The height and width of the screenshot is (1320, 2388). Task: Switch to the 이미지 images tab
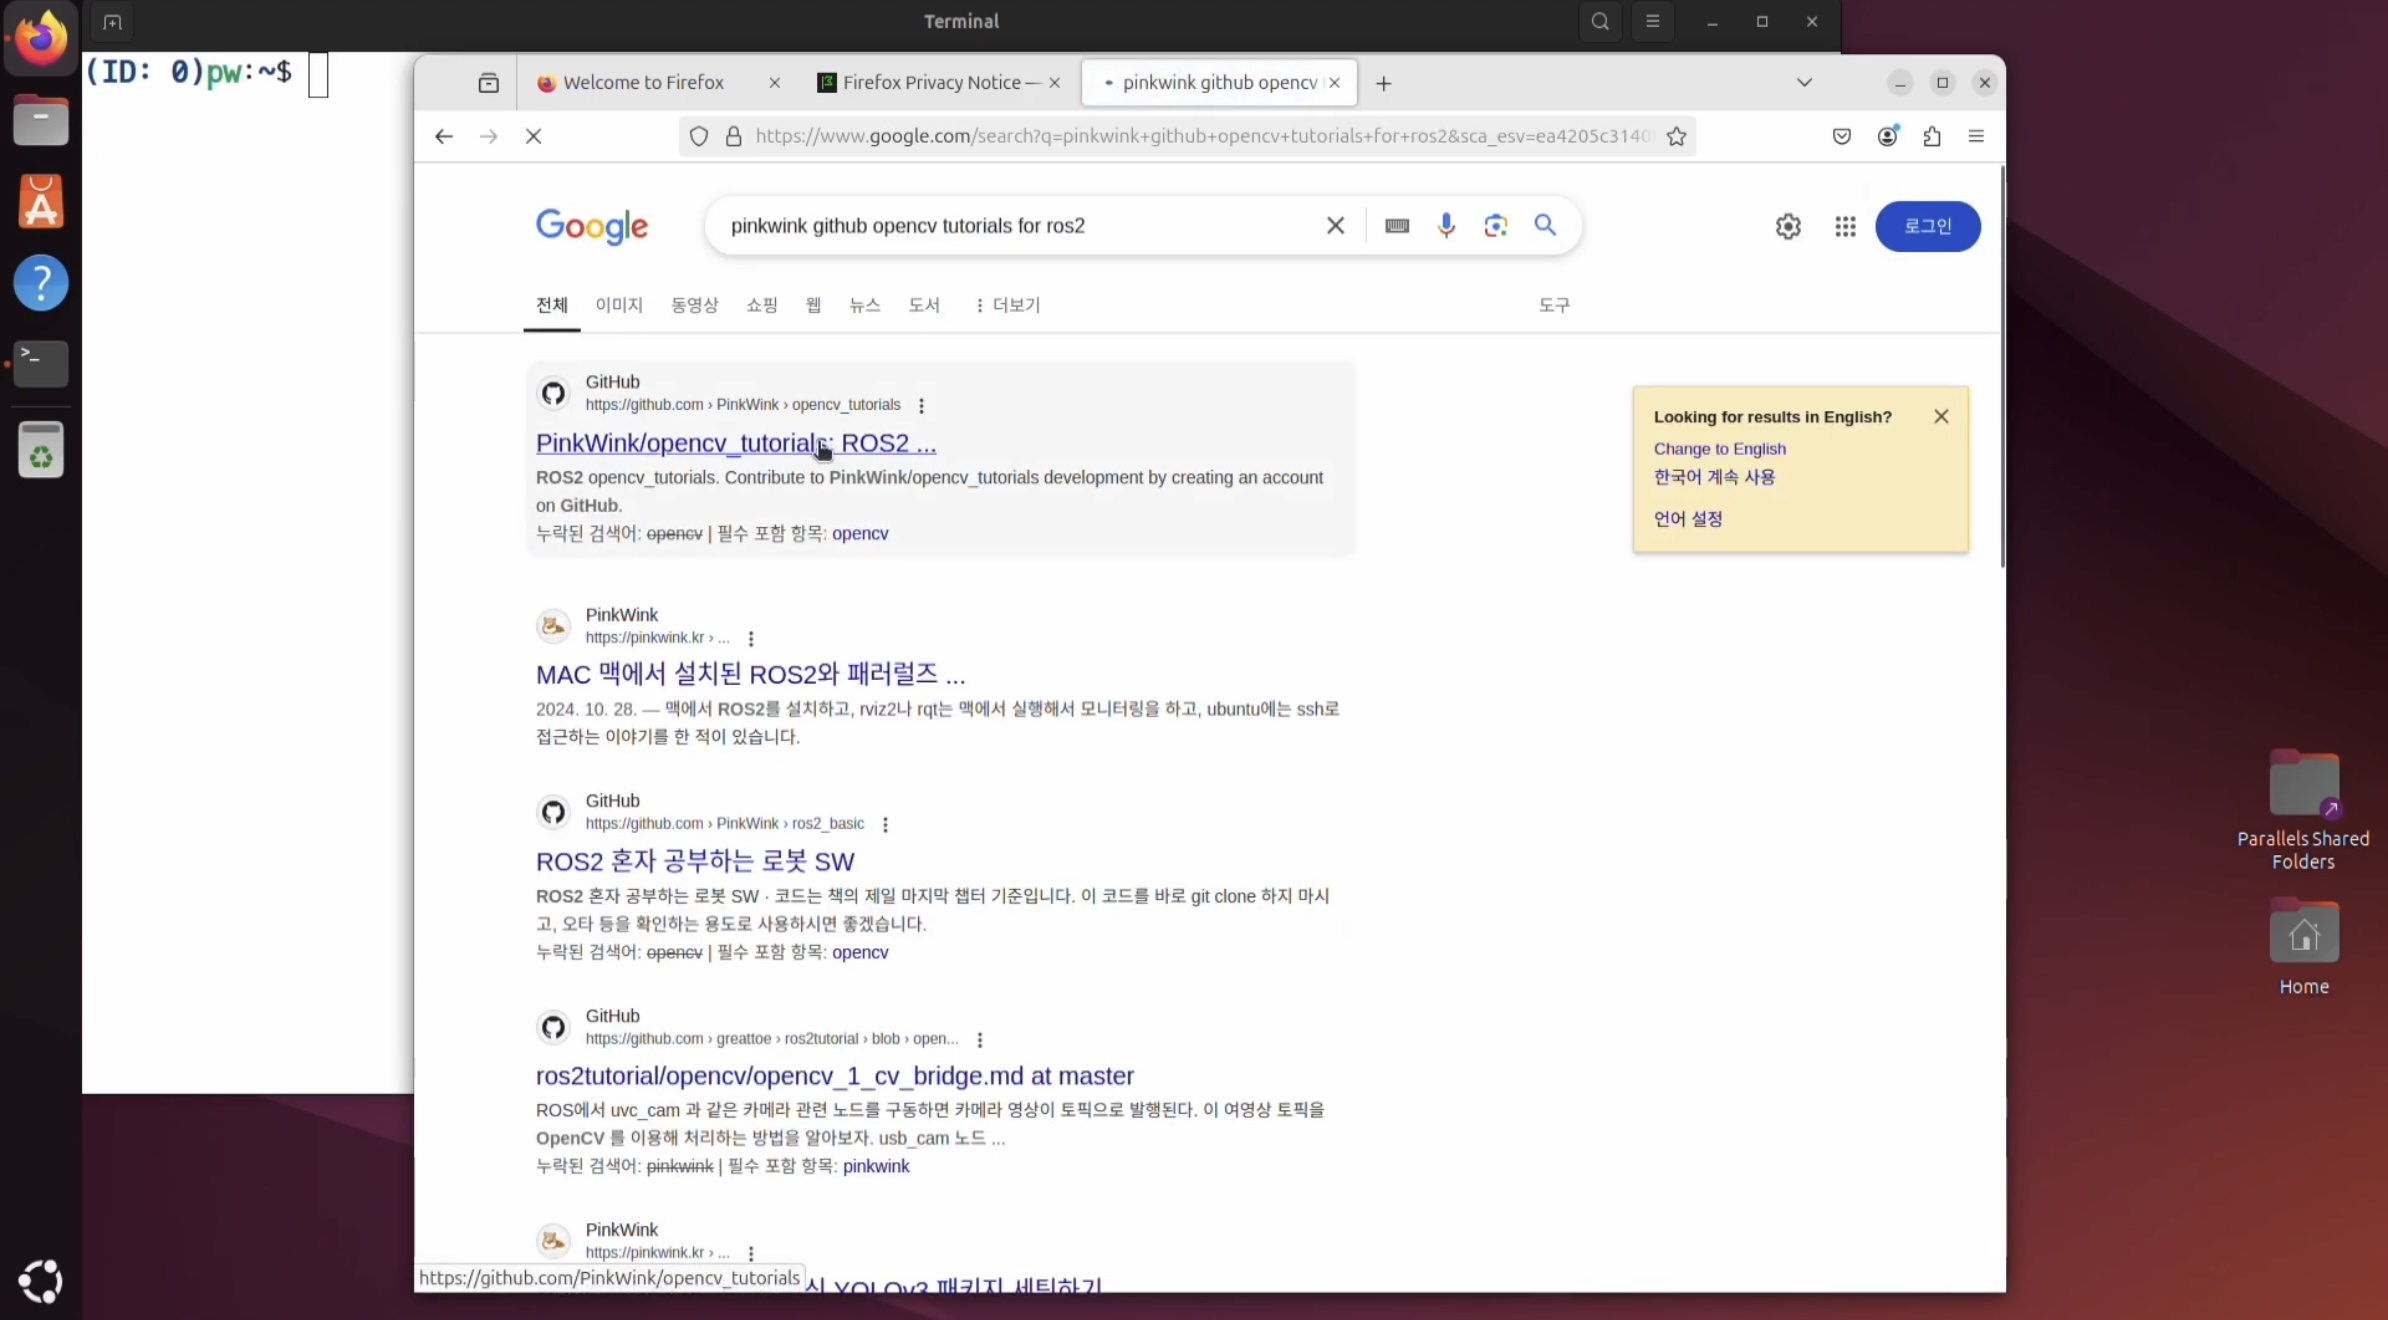619,305
